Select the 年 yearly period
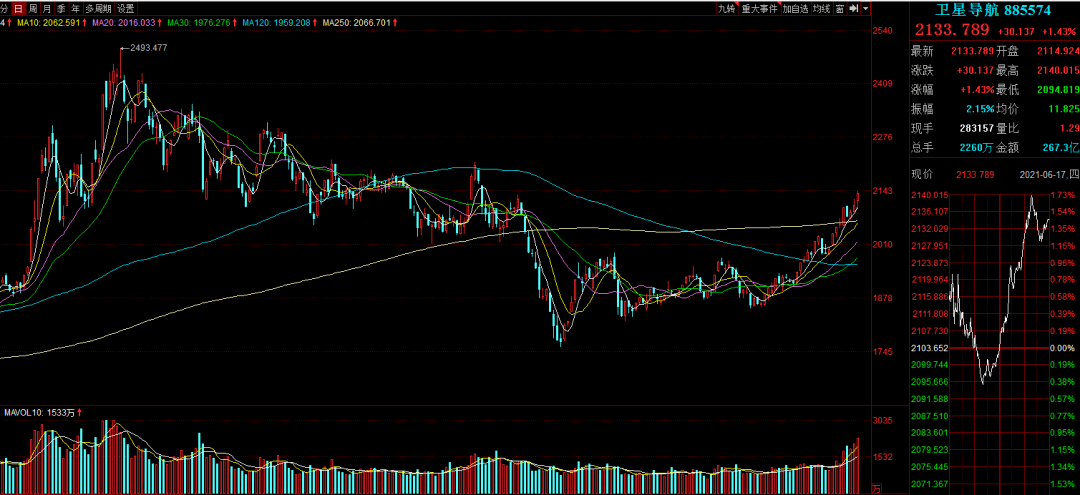This screenshot has width=1080, height=495. (74, 8)
